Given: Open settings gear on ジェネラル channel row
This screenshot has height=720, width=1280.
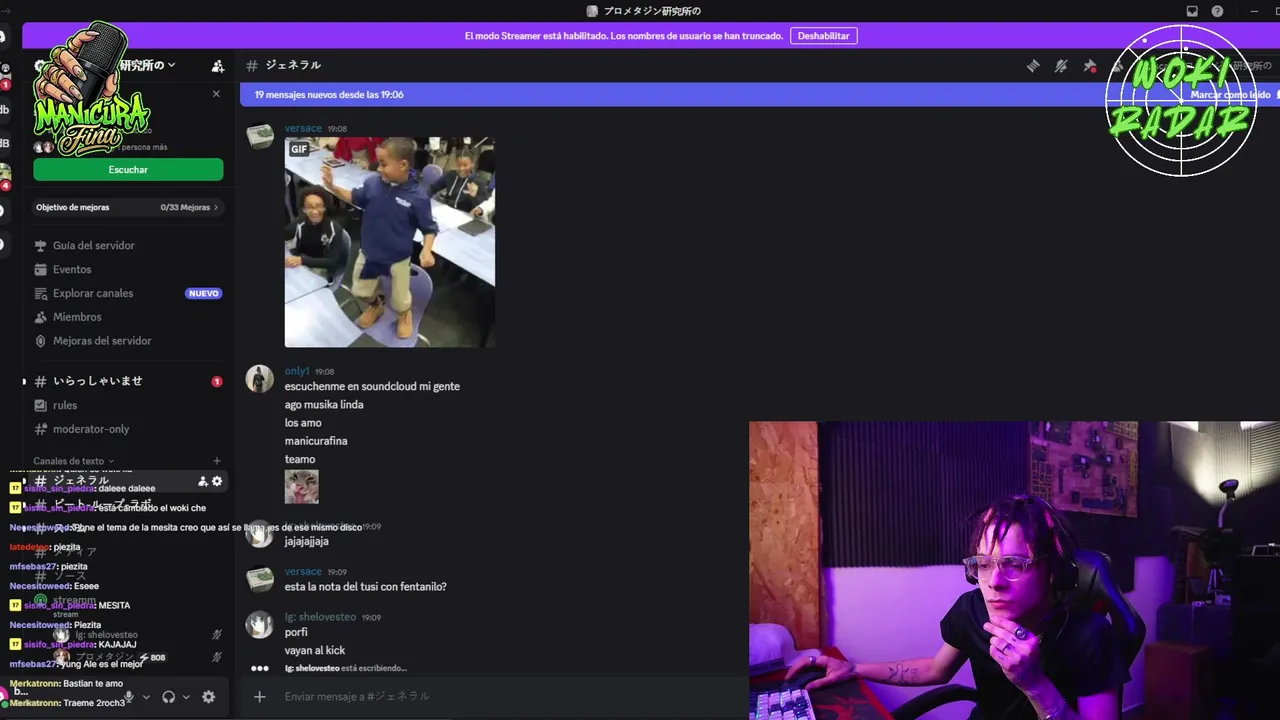Looking at the screenshot, I should (x=217, y=481).
